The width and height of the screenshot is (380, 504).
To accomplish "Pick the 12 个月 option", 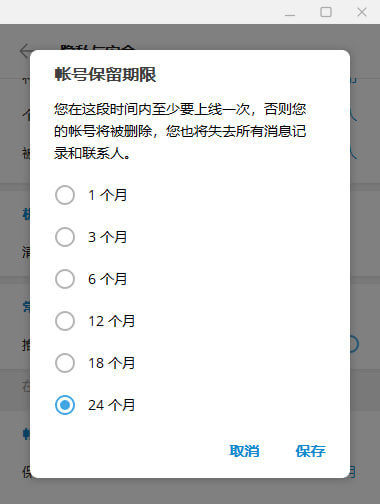I will click(65, 321).
